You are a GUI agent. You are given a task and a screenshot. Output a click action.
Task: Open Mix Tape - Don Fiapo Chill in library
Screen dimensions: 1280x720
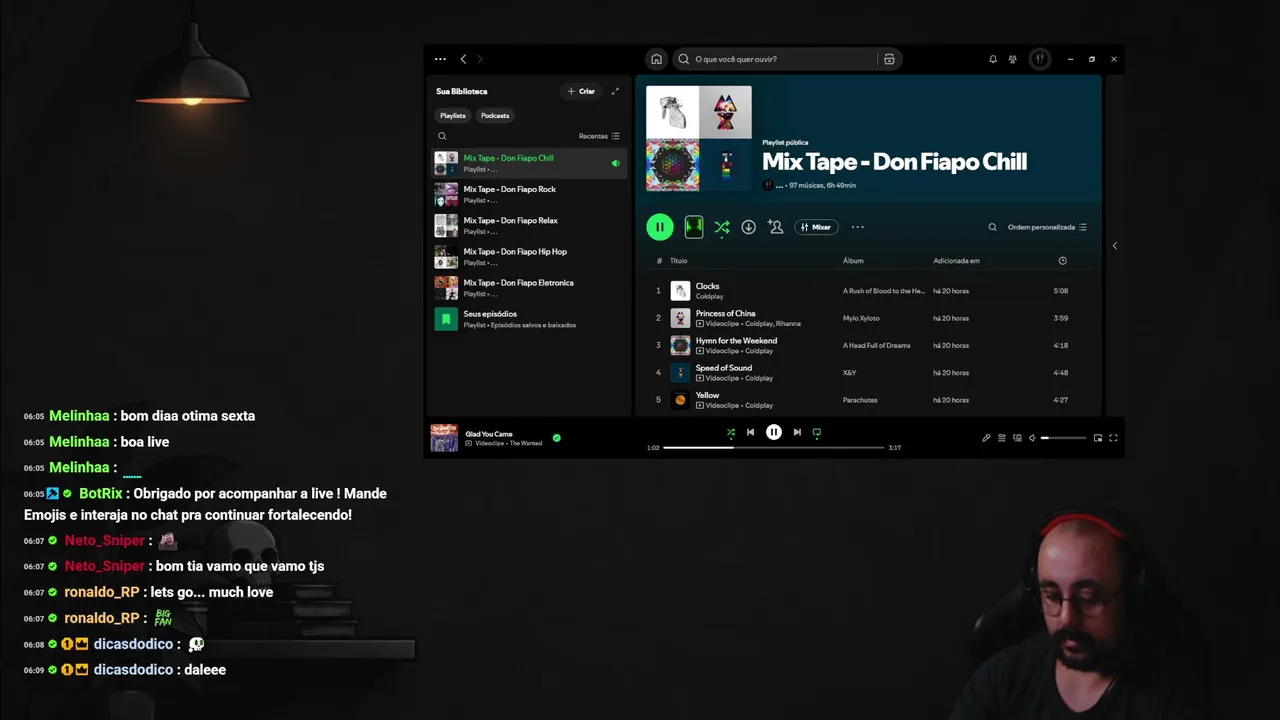pos(529,163)
